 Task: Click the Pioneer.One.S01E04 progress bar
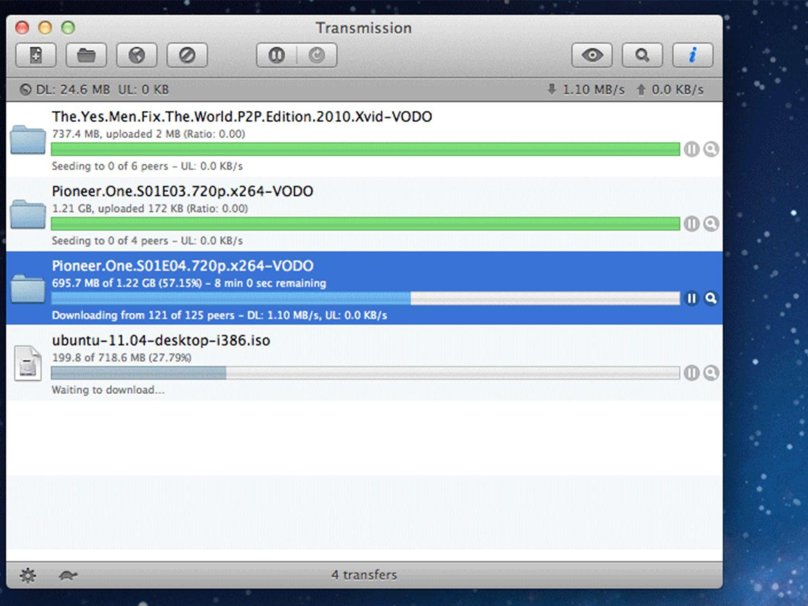365,298
